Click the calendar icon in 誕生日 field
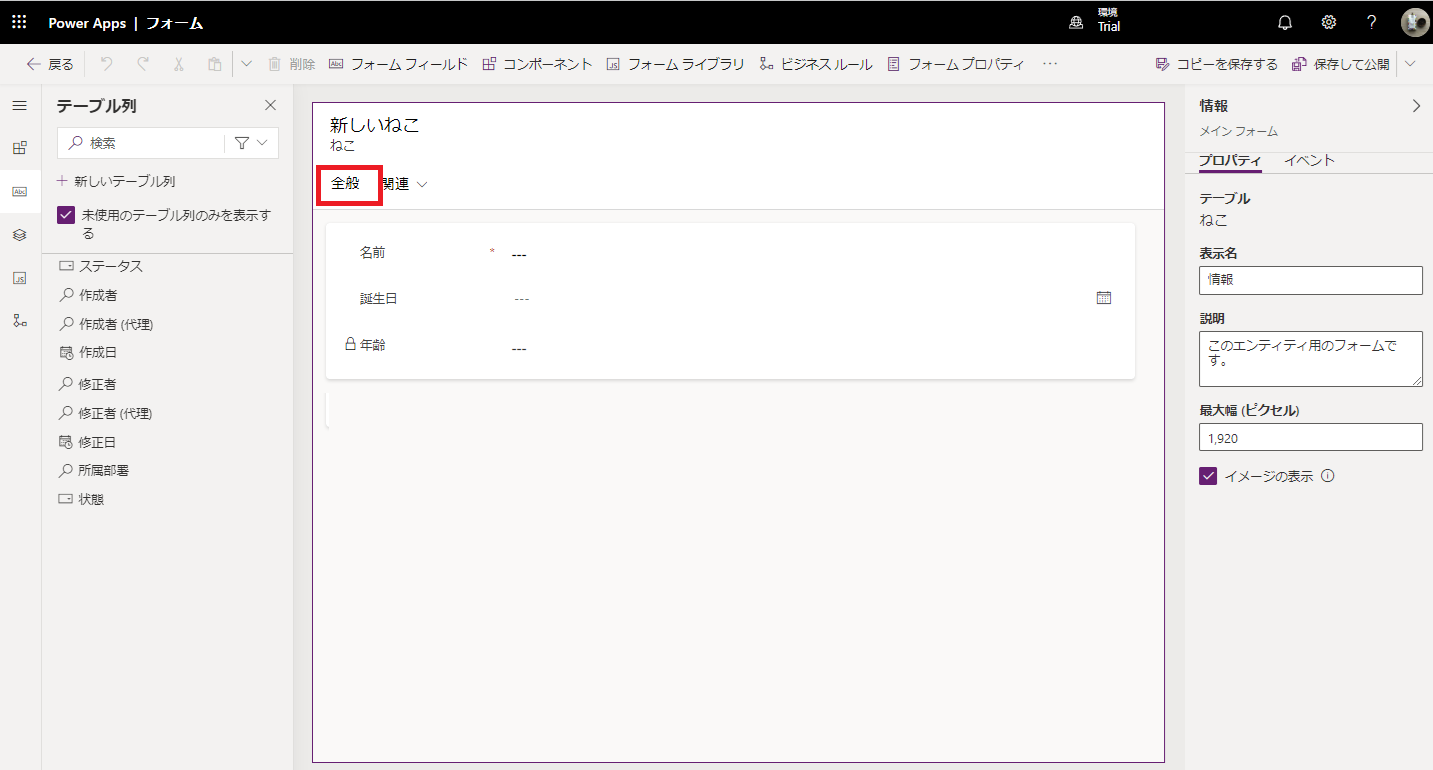 point(1103,298)
